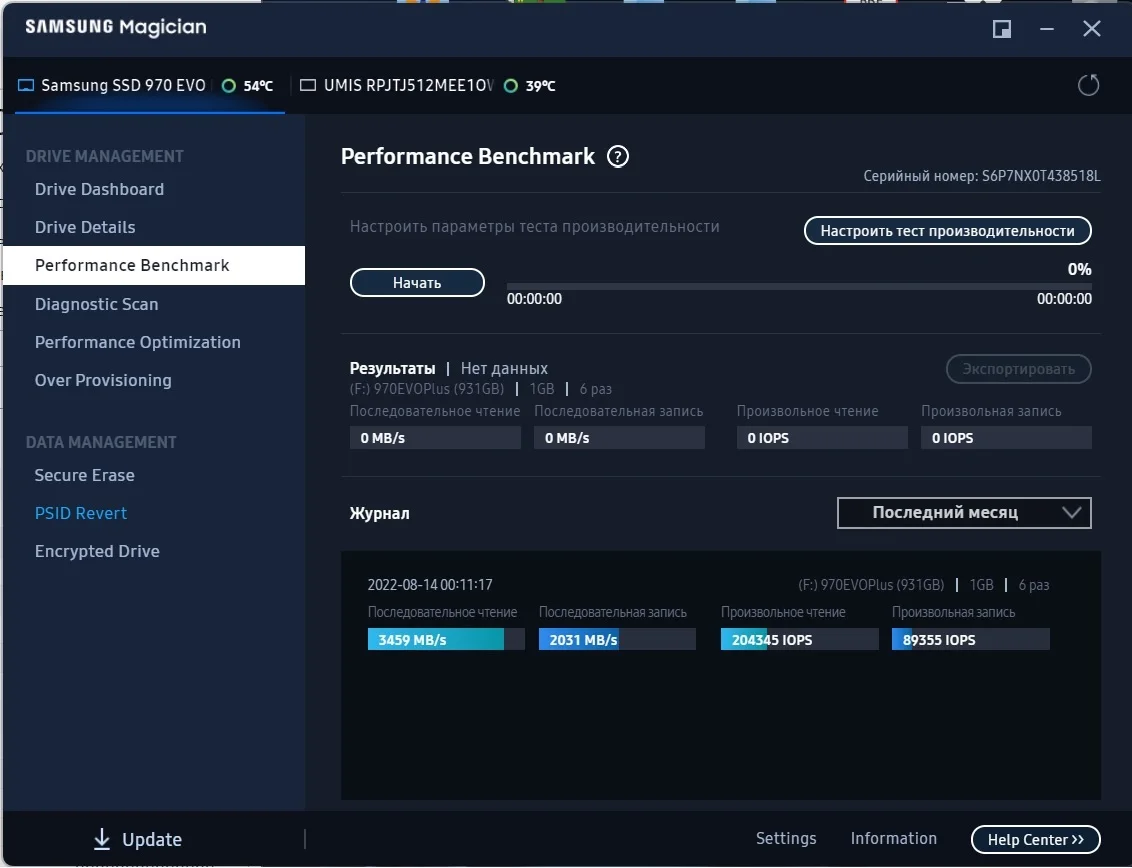Click the Результаты heading
1132x868 pixels.
(393, 368)
